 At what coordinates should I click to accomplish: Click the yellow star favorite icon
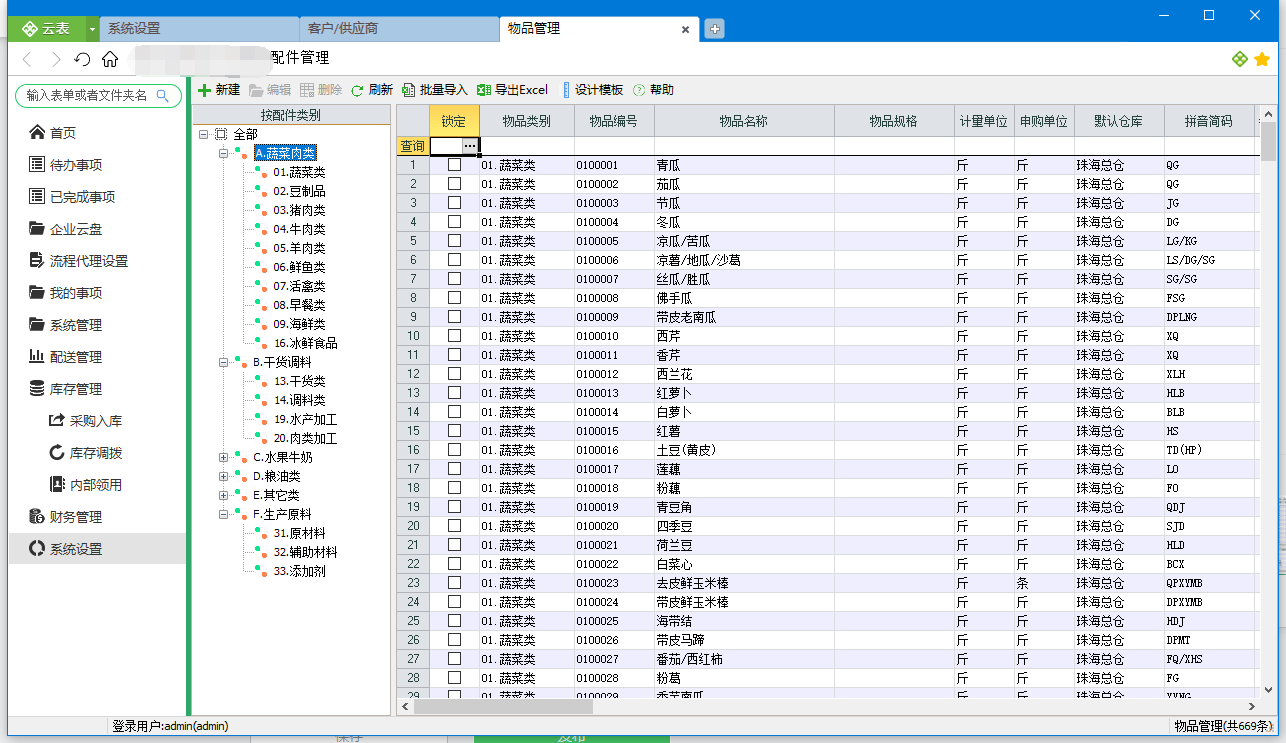pyautogui.click(x=1262, y=59)
